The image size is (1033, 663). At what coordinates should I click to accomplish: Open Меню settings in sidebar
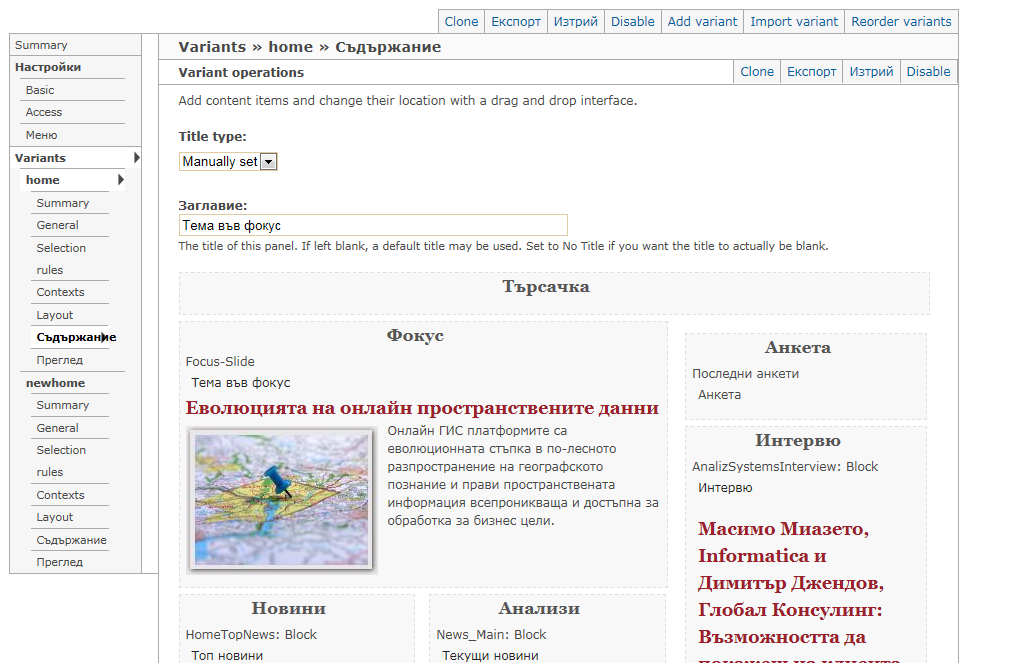click(x=42, y=135)
